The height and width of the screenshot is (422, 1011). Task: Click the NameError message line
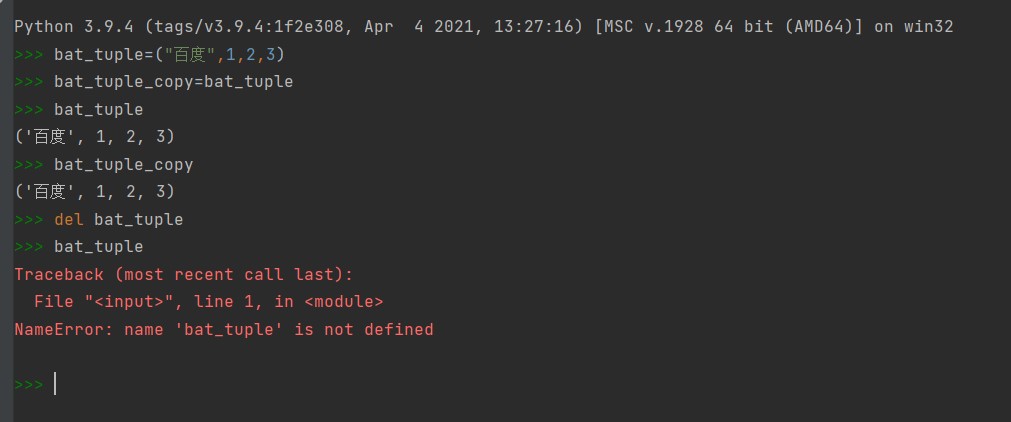pyautogui.click(x=223, y=329)
